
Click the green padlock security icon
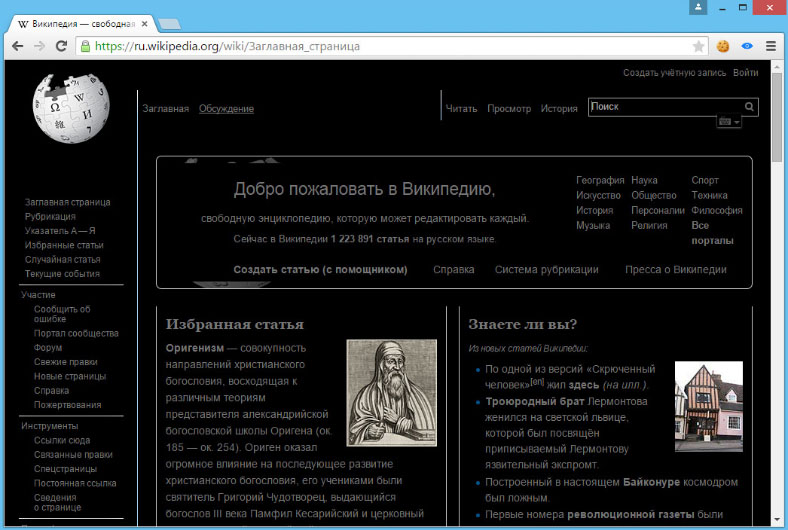(85, 46)
